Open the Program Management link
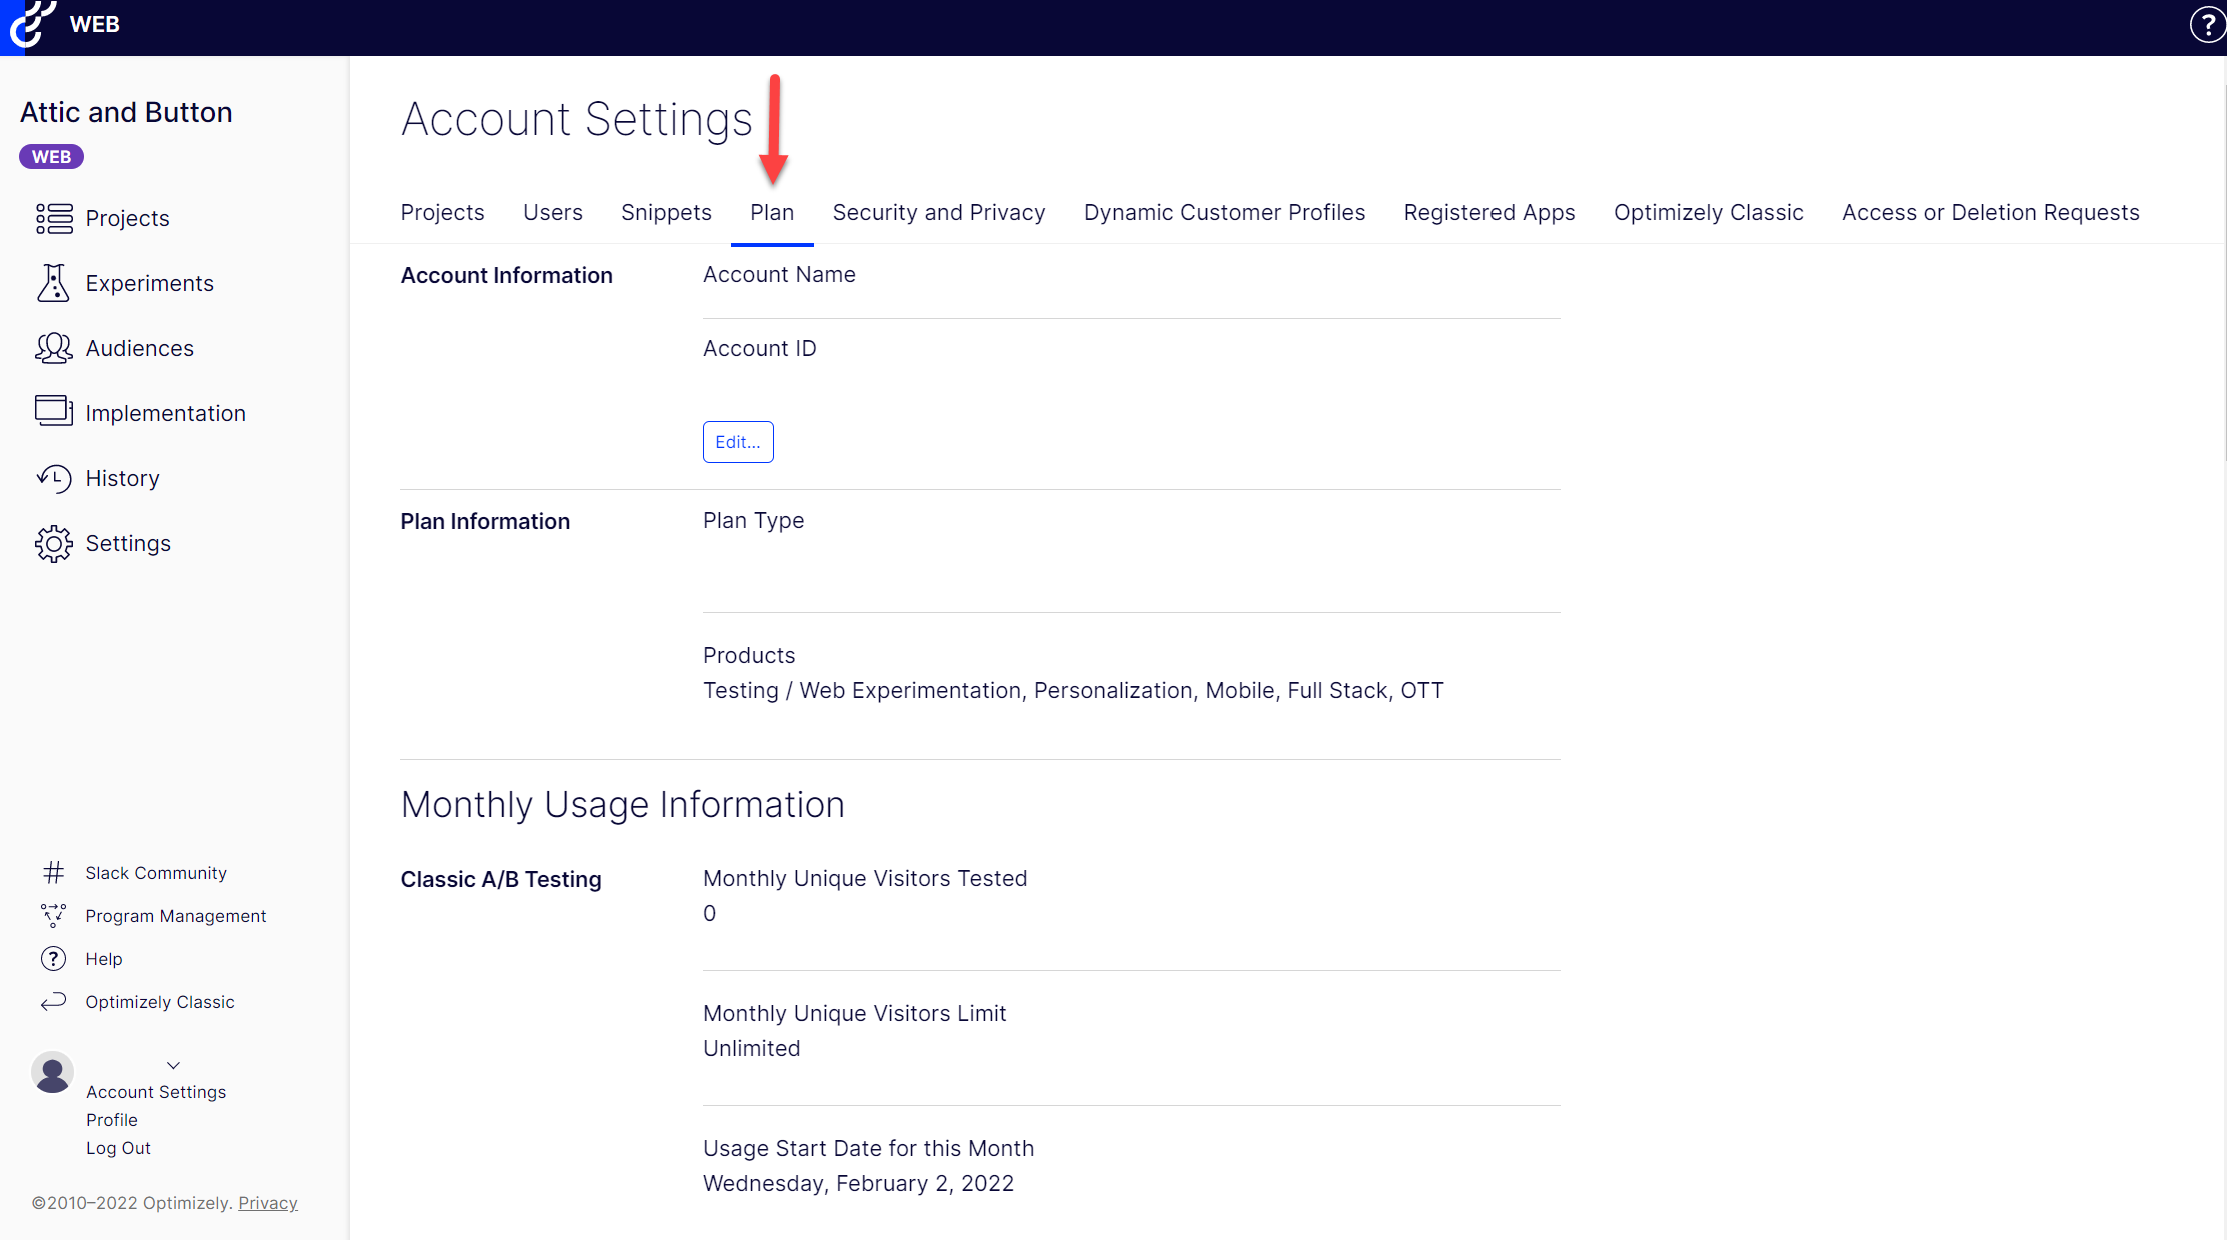The image size is (2227, 1240). (x=176, y=916)
